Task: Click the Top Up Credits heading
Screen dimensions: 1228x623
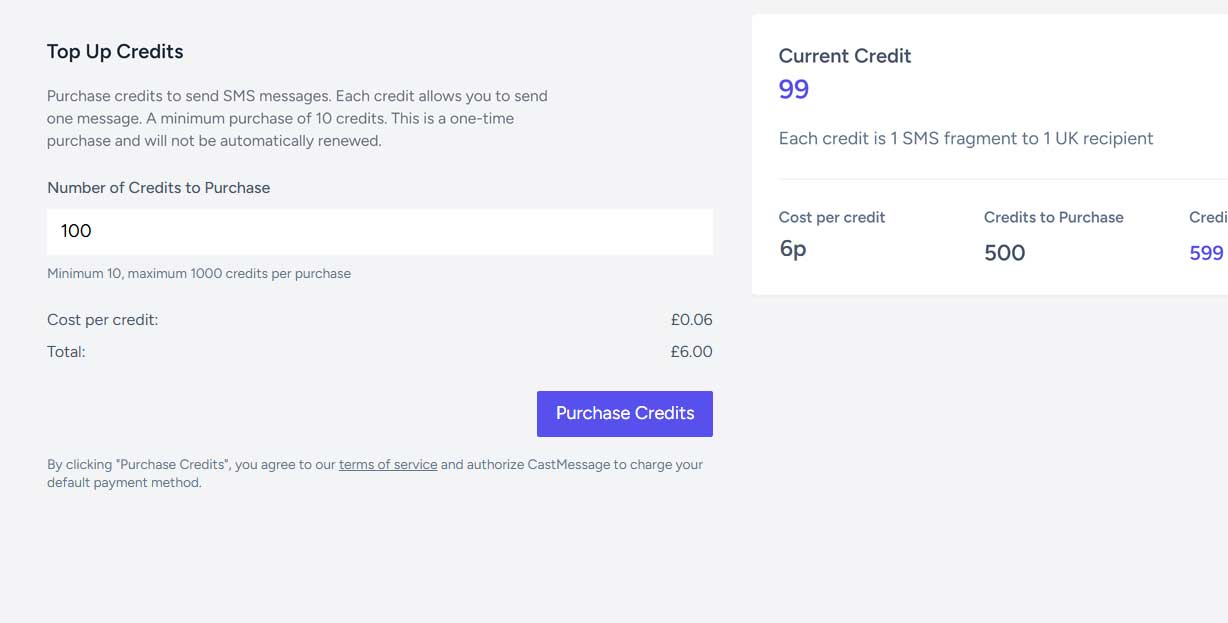Action: (x=115, y=52)
